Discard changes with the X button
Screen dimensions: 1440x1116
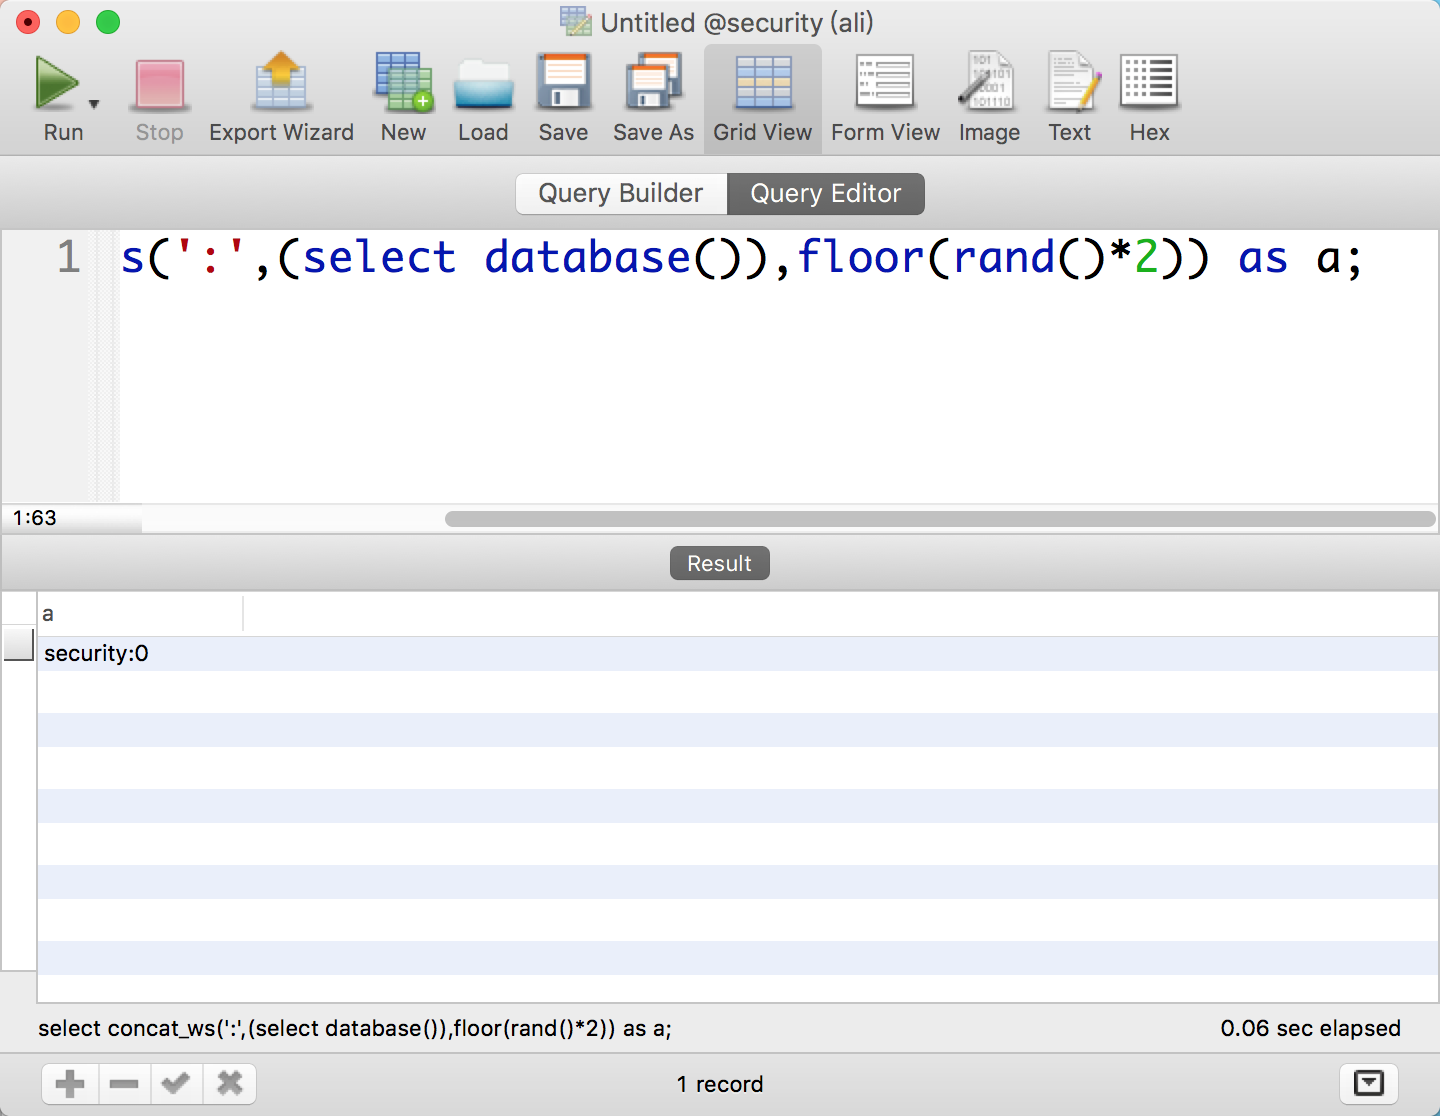(x=230, y=1084)
